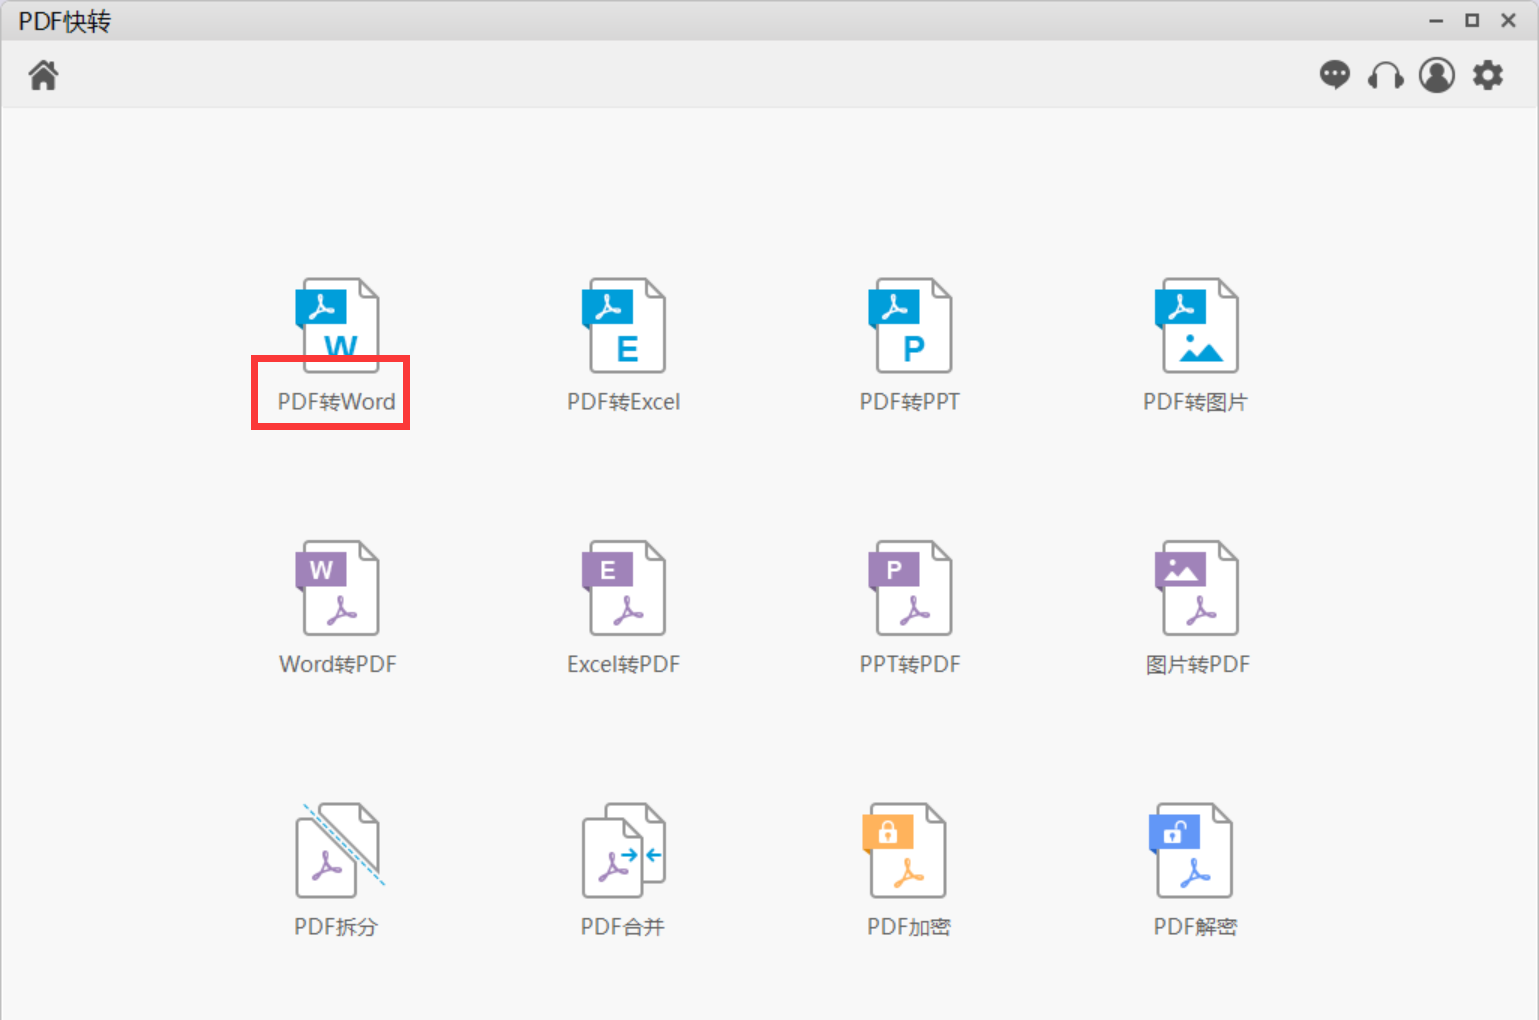Screen dimensions: 1539x1020
Task: Contact customer service via headphone icon
Action: tap(1385, 76)
